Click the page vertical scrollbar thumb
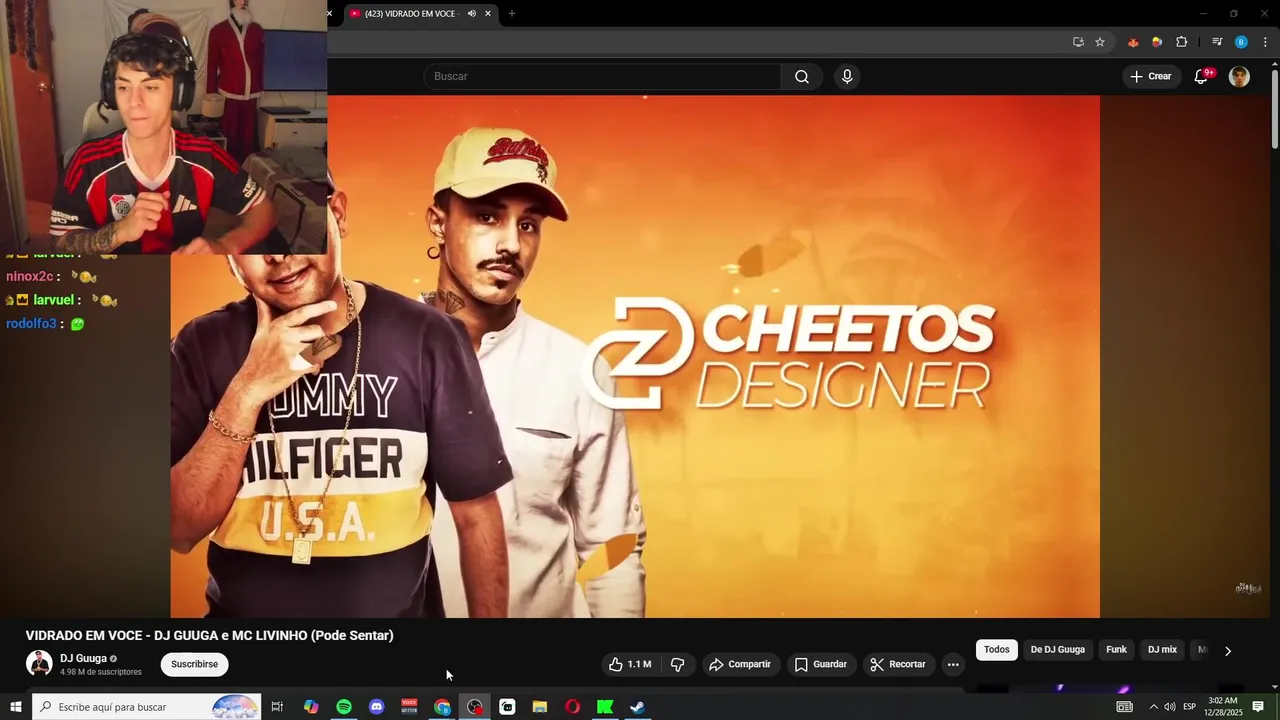1280x720 pixels. click(x=1275, y=108)
